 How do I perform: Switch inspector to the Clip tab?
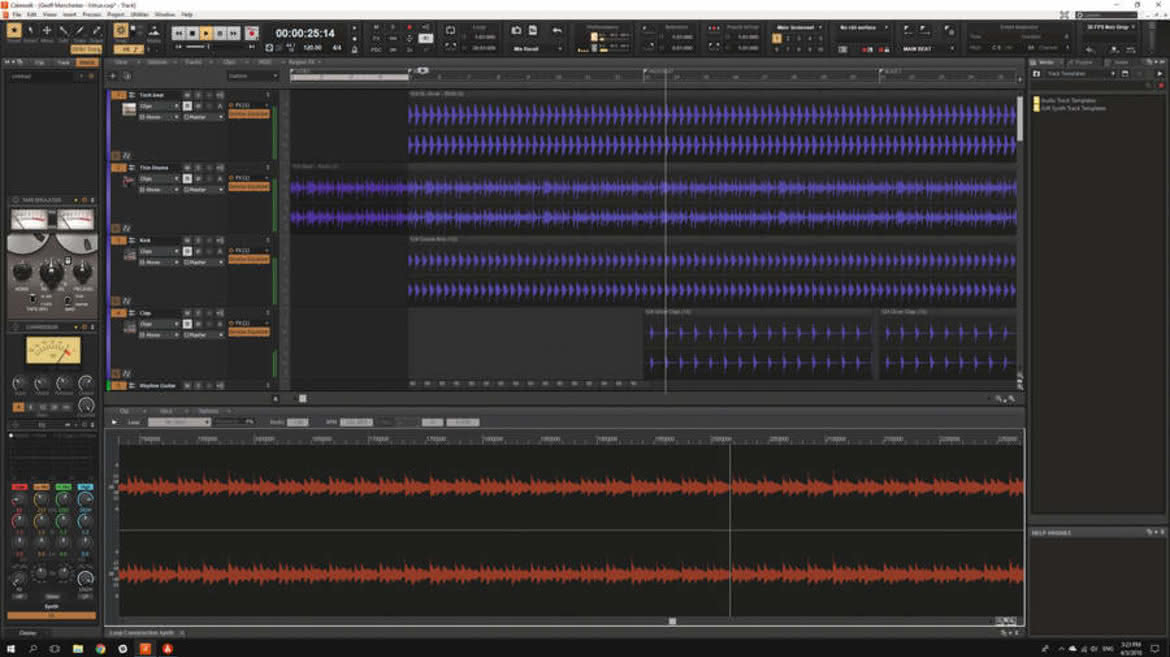click(40, 63)
